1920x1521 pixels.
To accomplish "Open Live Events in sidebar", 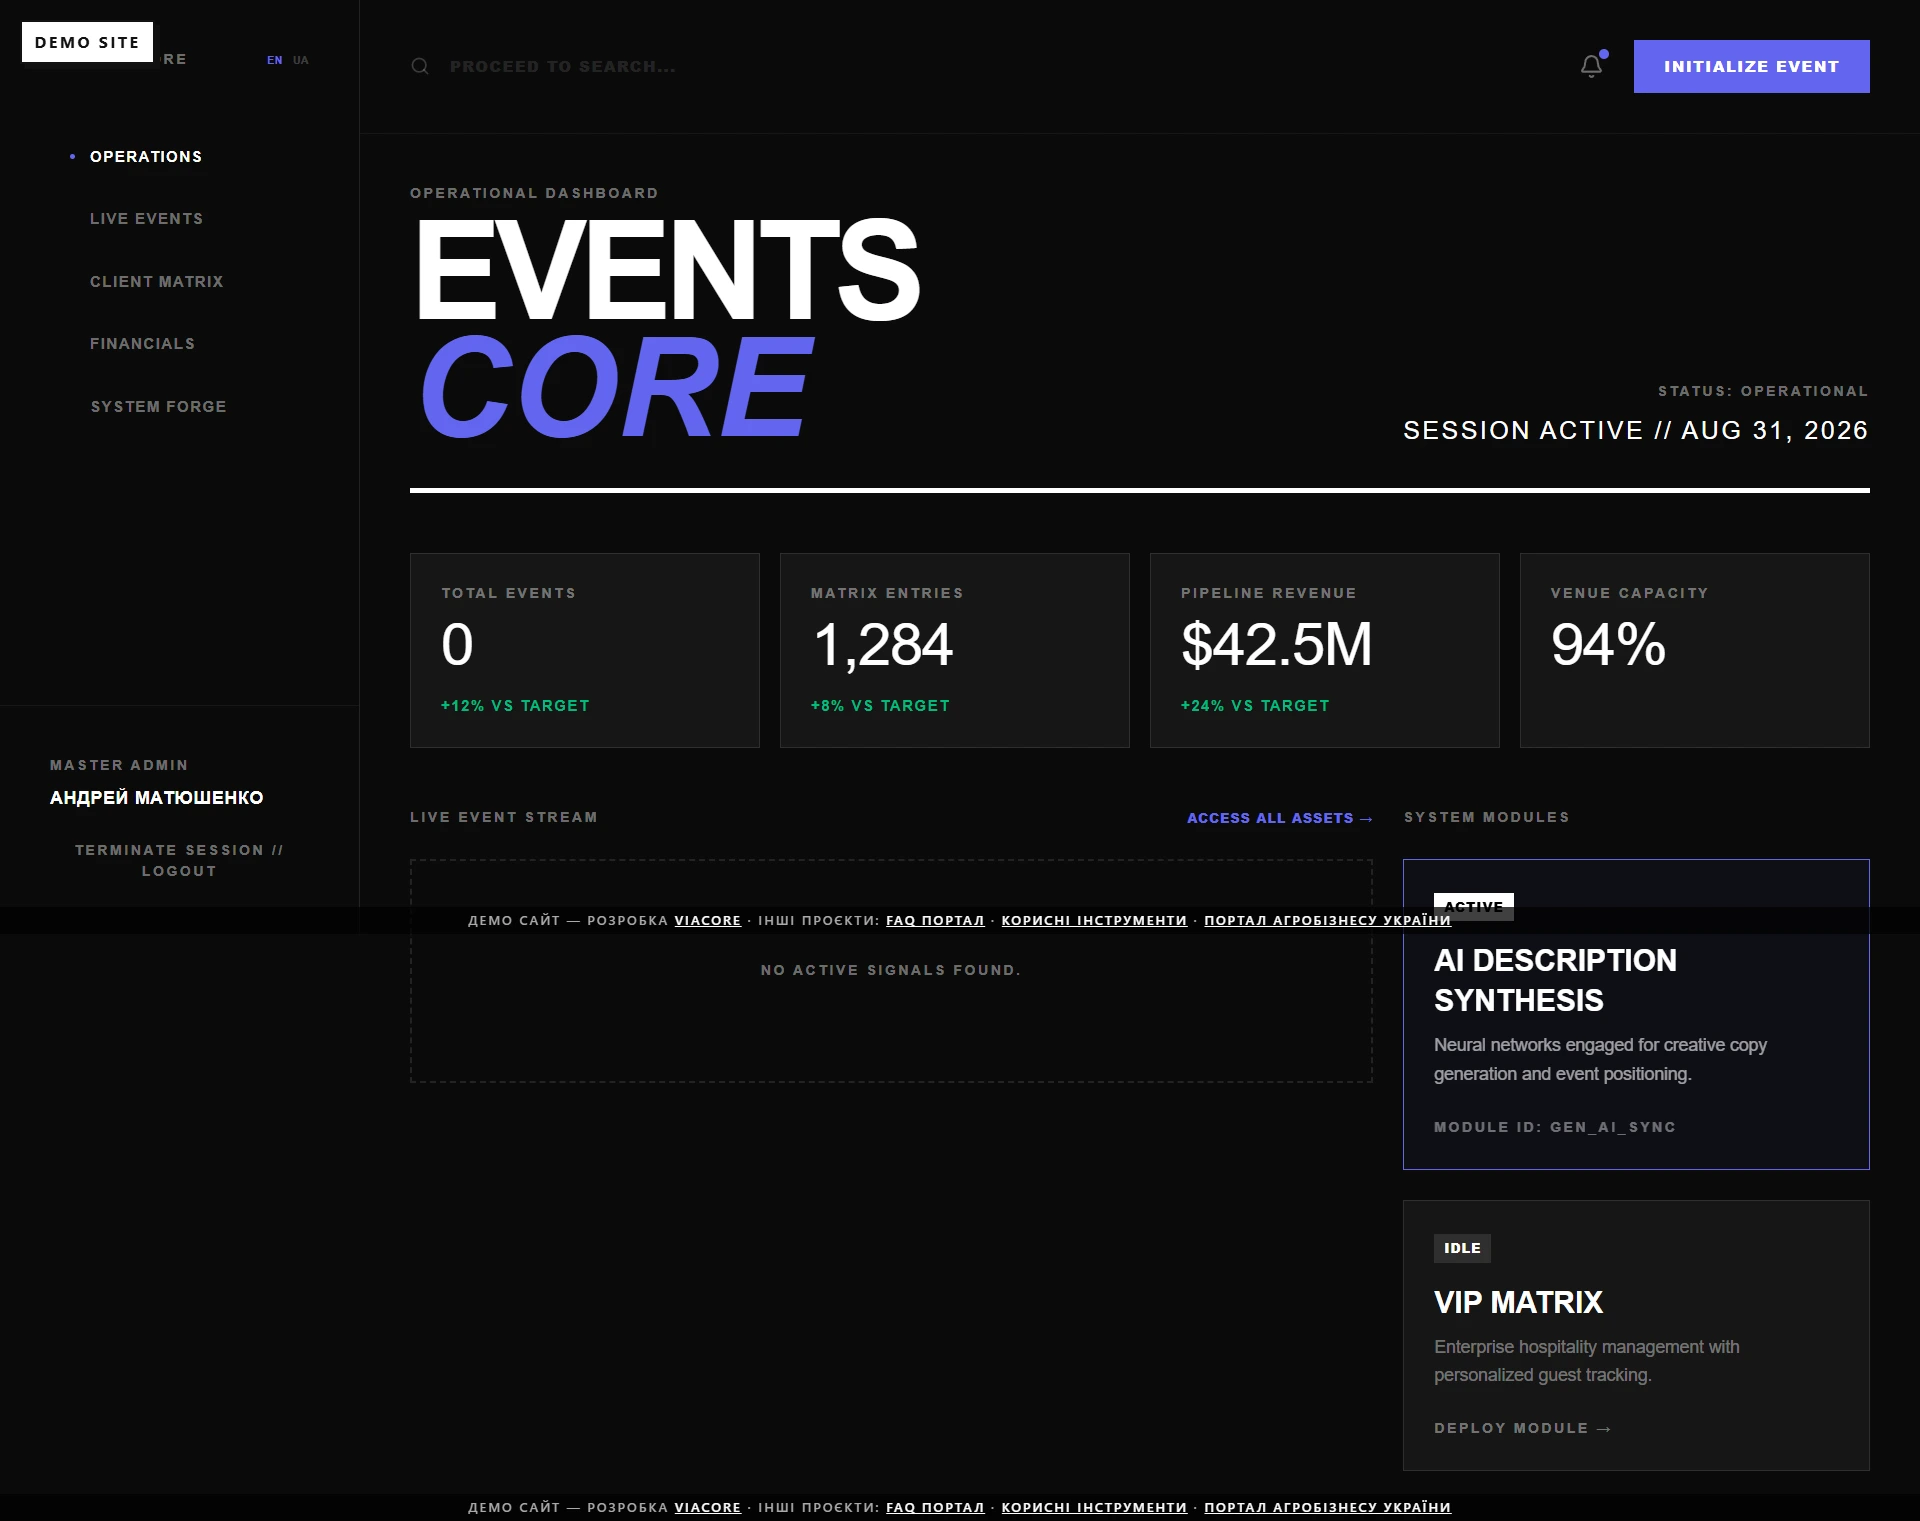I will (146, 219).
